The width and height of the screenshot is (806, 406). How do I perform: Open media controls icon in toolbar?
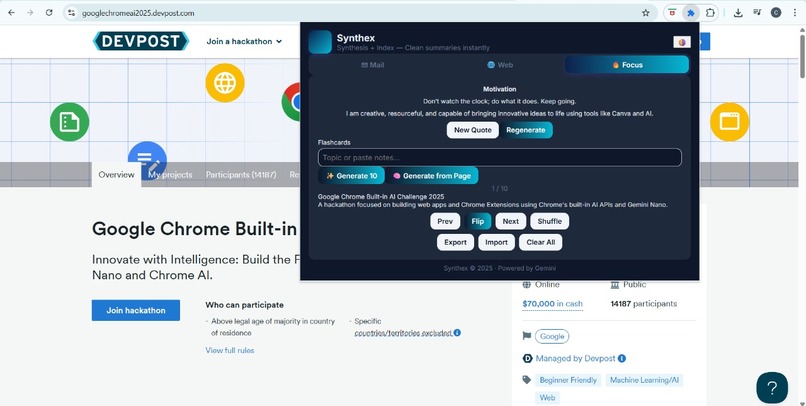[757, 13]
